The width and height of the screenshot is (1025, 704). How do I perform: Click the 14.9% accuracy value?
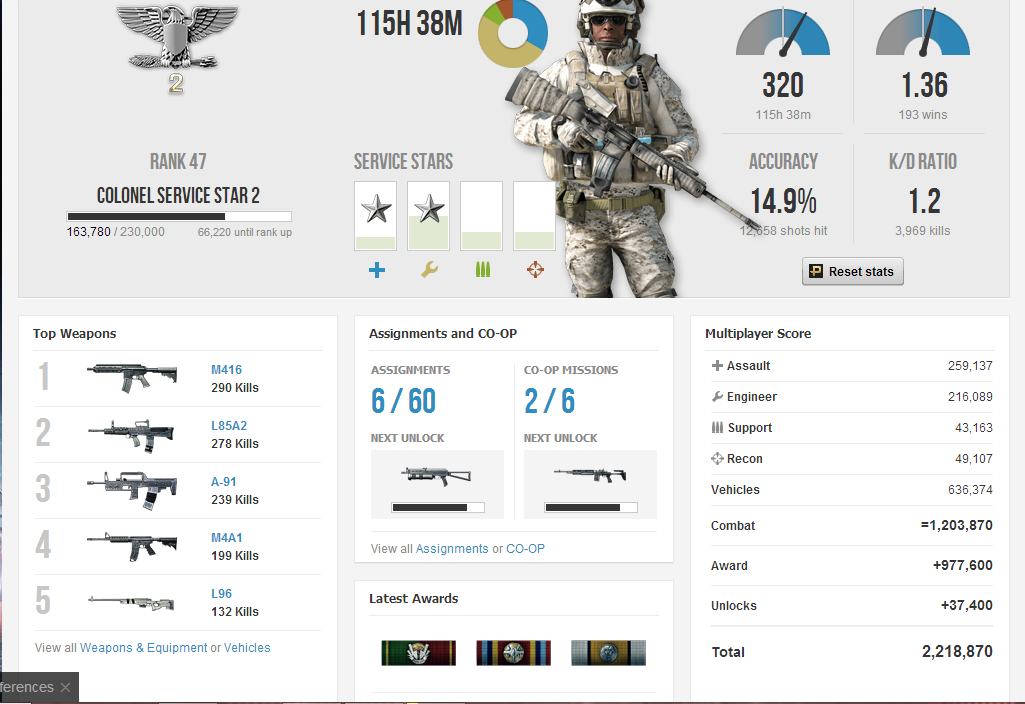[783, 201]
